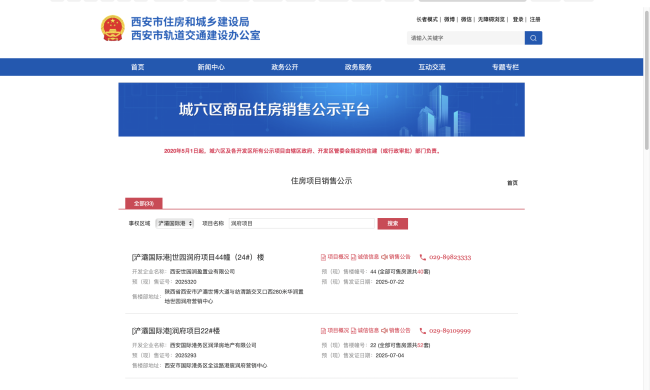The width and height of the screenshot is (650, 390).
Task: Open 政务公开 in the navigation bar
Action: [285, 67]
